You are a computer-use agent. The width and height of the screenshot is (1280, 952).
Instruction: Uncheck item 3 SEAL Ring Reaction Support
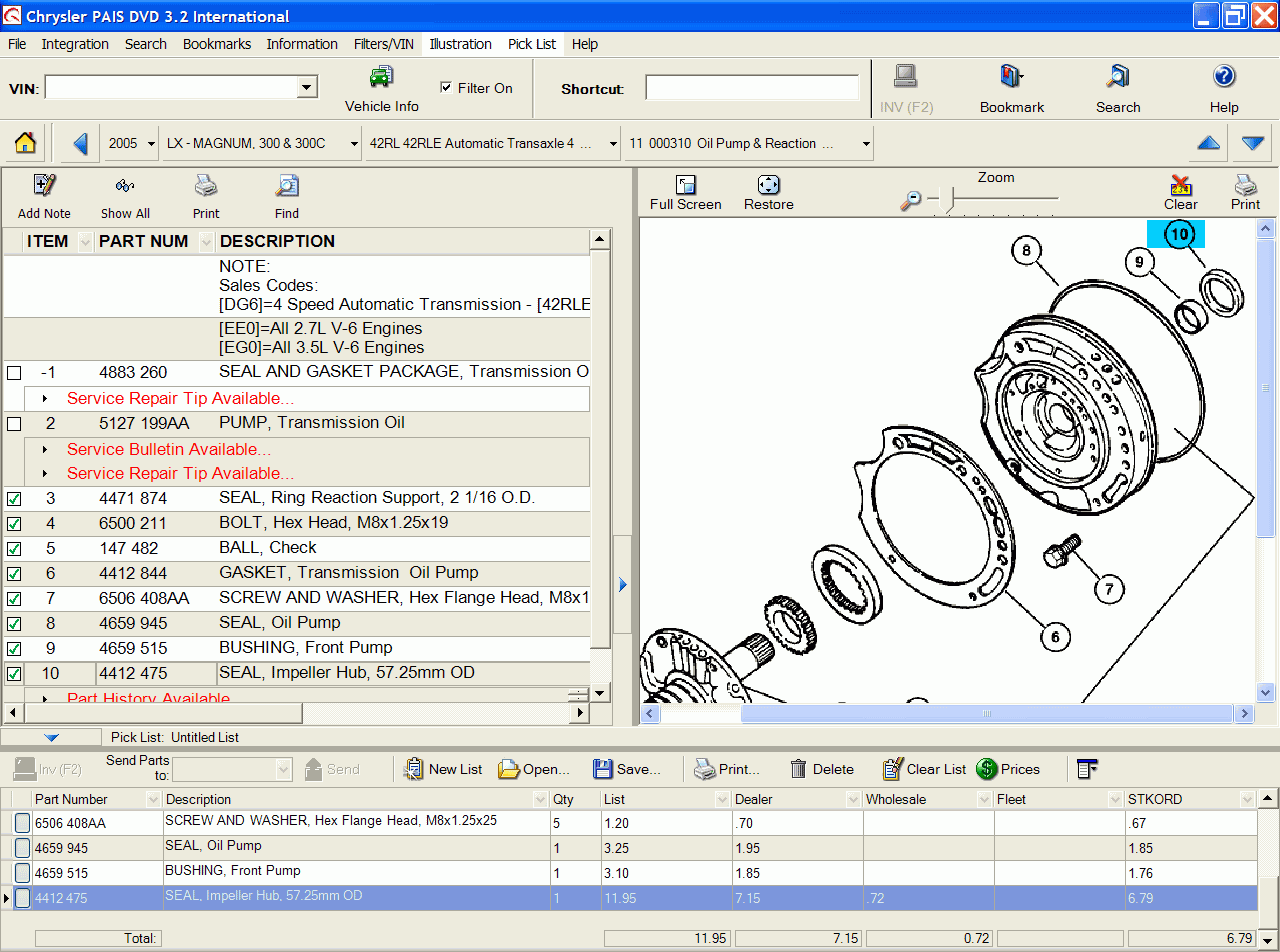click(x=14, y=499)
